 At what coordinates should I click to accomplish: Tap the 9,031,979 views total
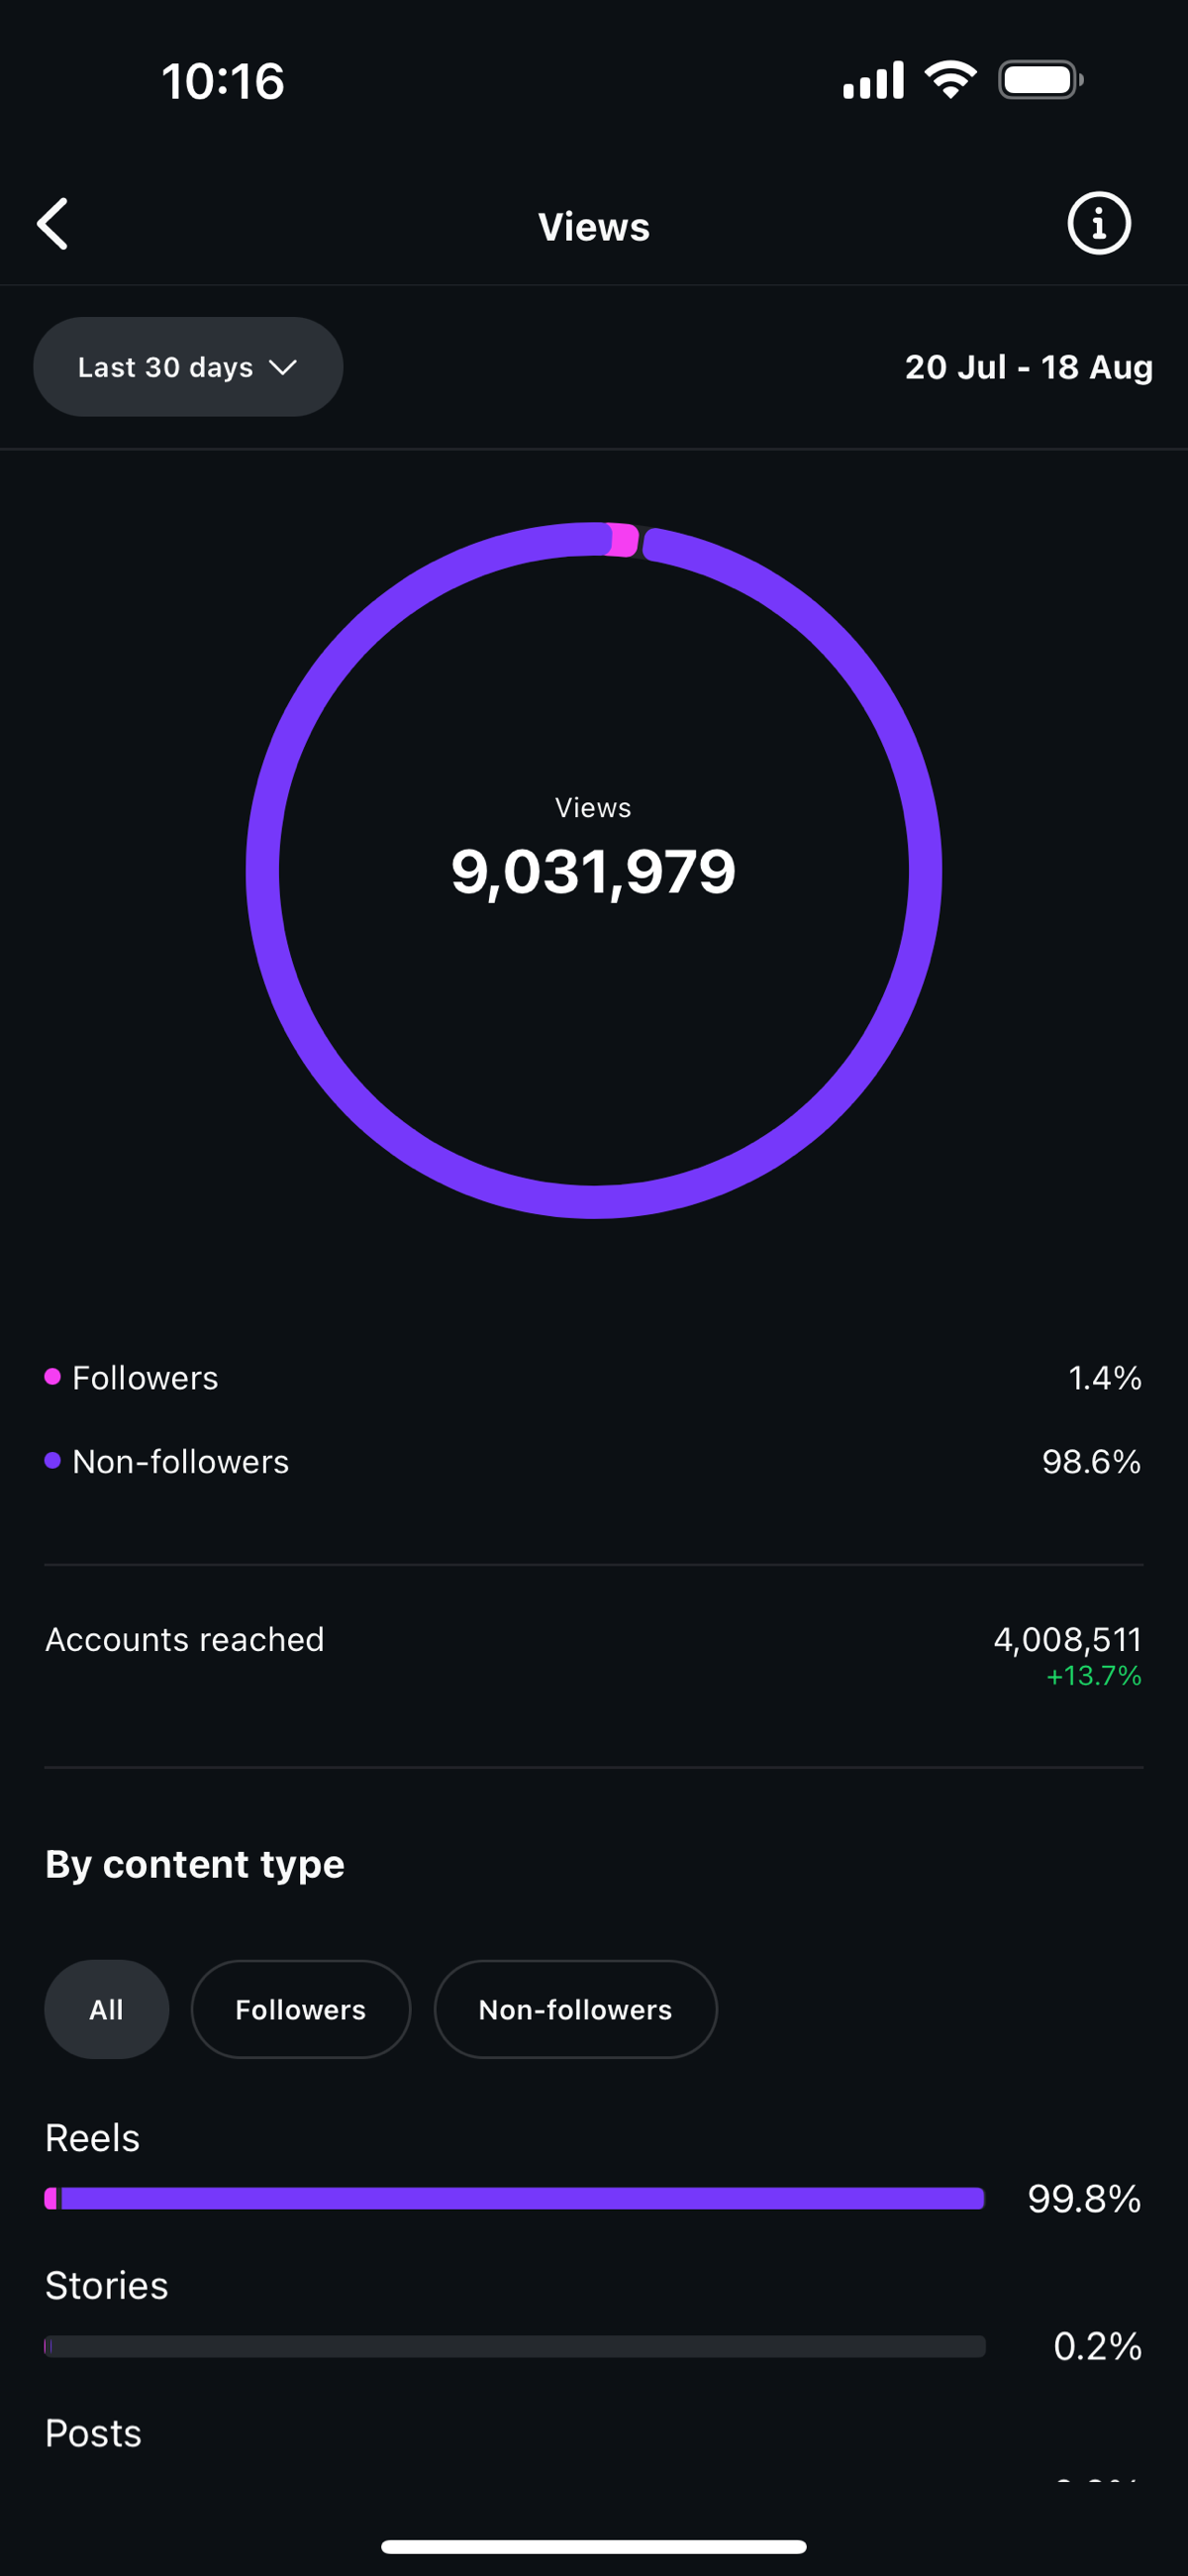click(594, 871)
